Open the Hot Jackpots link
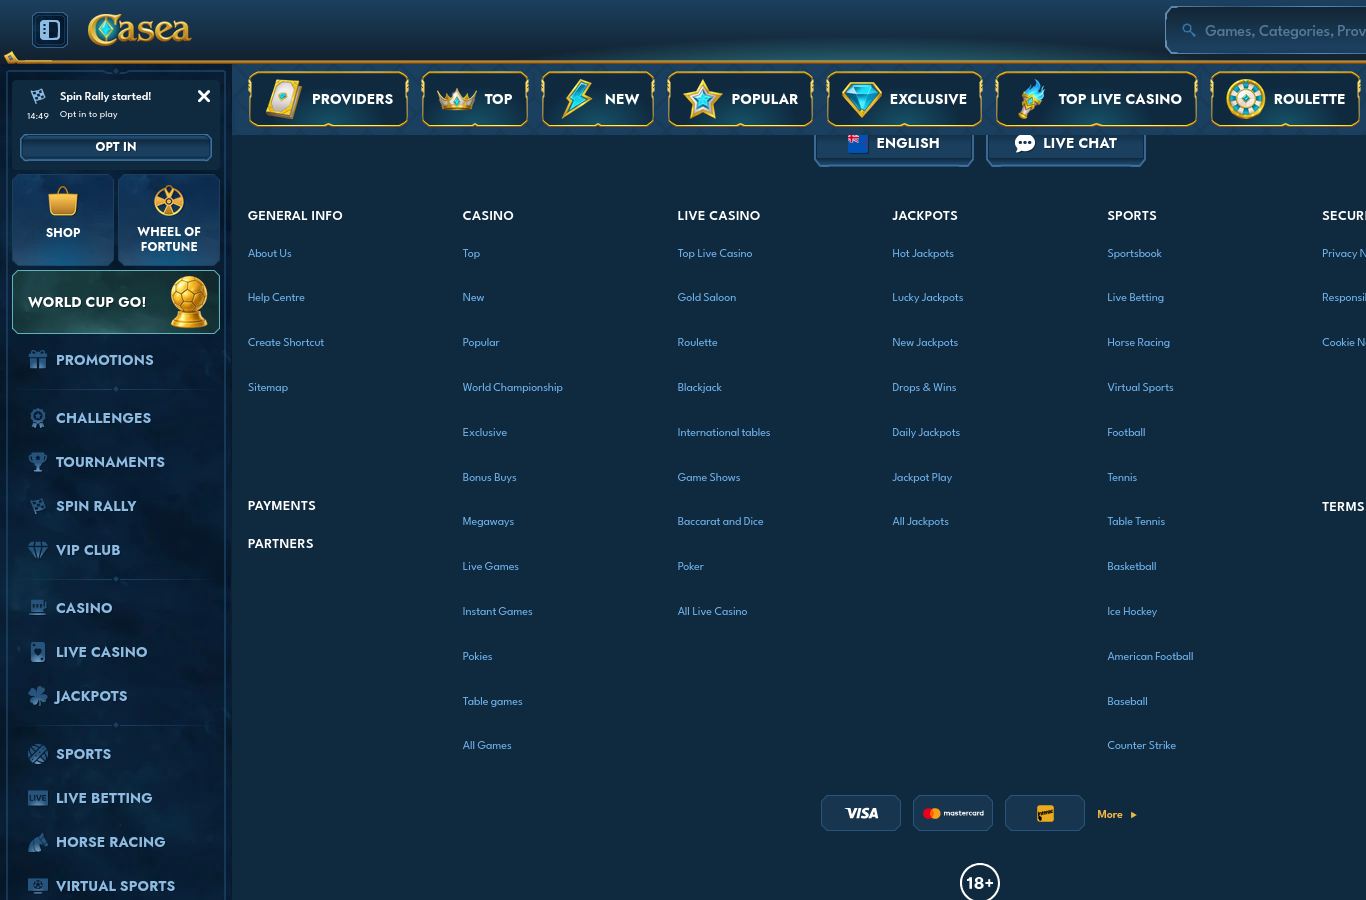The width and height of the screenshot is (1366, 900). [923, 254]
